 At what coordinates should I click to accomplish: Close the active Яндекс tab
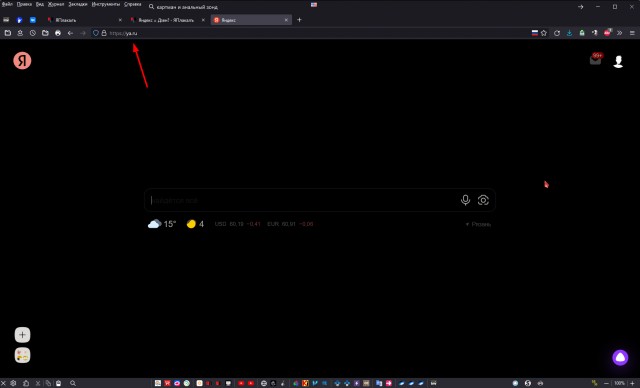[x=286, y=20]
